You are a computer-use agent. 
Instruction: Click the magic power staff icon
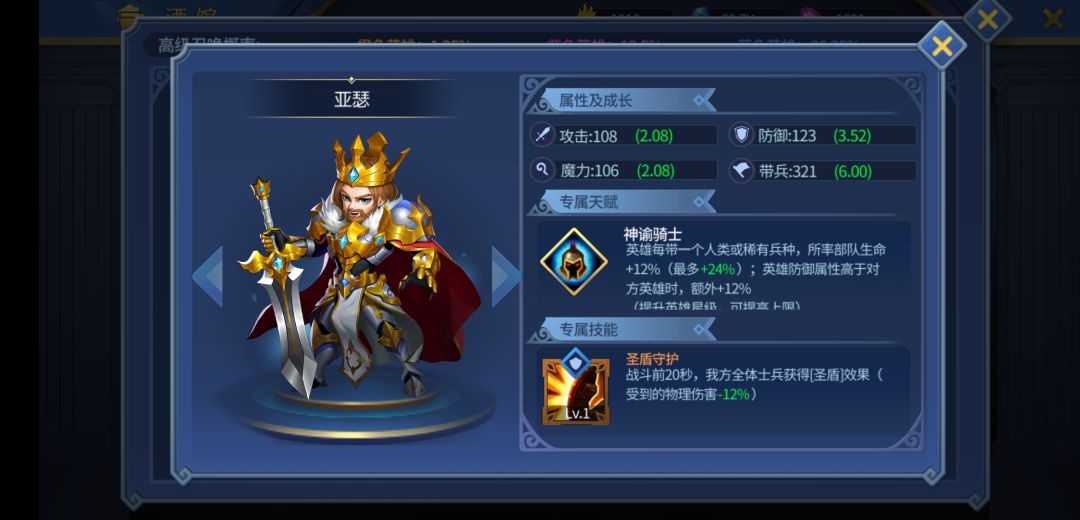[x=542, y=170]
